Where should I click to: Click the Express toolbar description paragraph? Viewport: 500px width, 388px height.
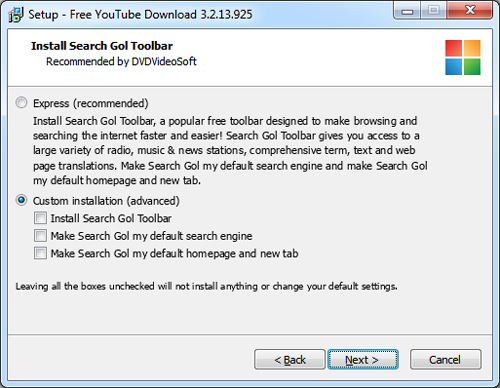pyautogui.click(x=230, y=150)
